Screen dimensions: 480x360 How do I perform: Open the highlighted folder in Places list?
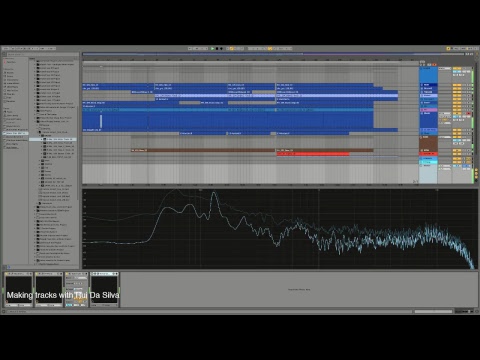tap(16, 133)
